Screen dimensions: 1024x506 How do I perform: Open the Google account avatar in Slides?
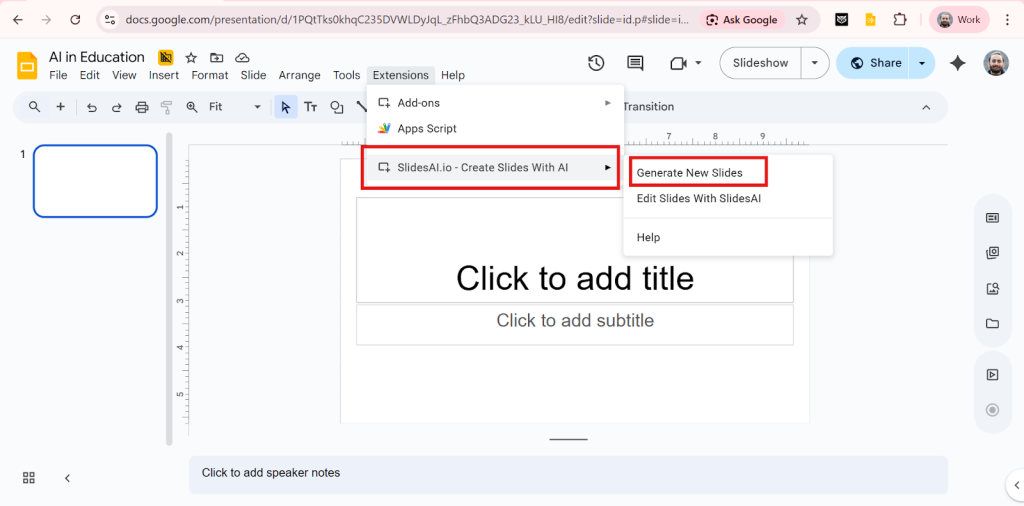click(x=995, y=63)
